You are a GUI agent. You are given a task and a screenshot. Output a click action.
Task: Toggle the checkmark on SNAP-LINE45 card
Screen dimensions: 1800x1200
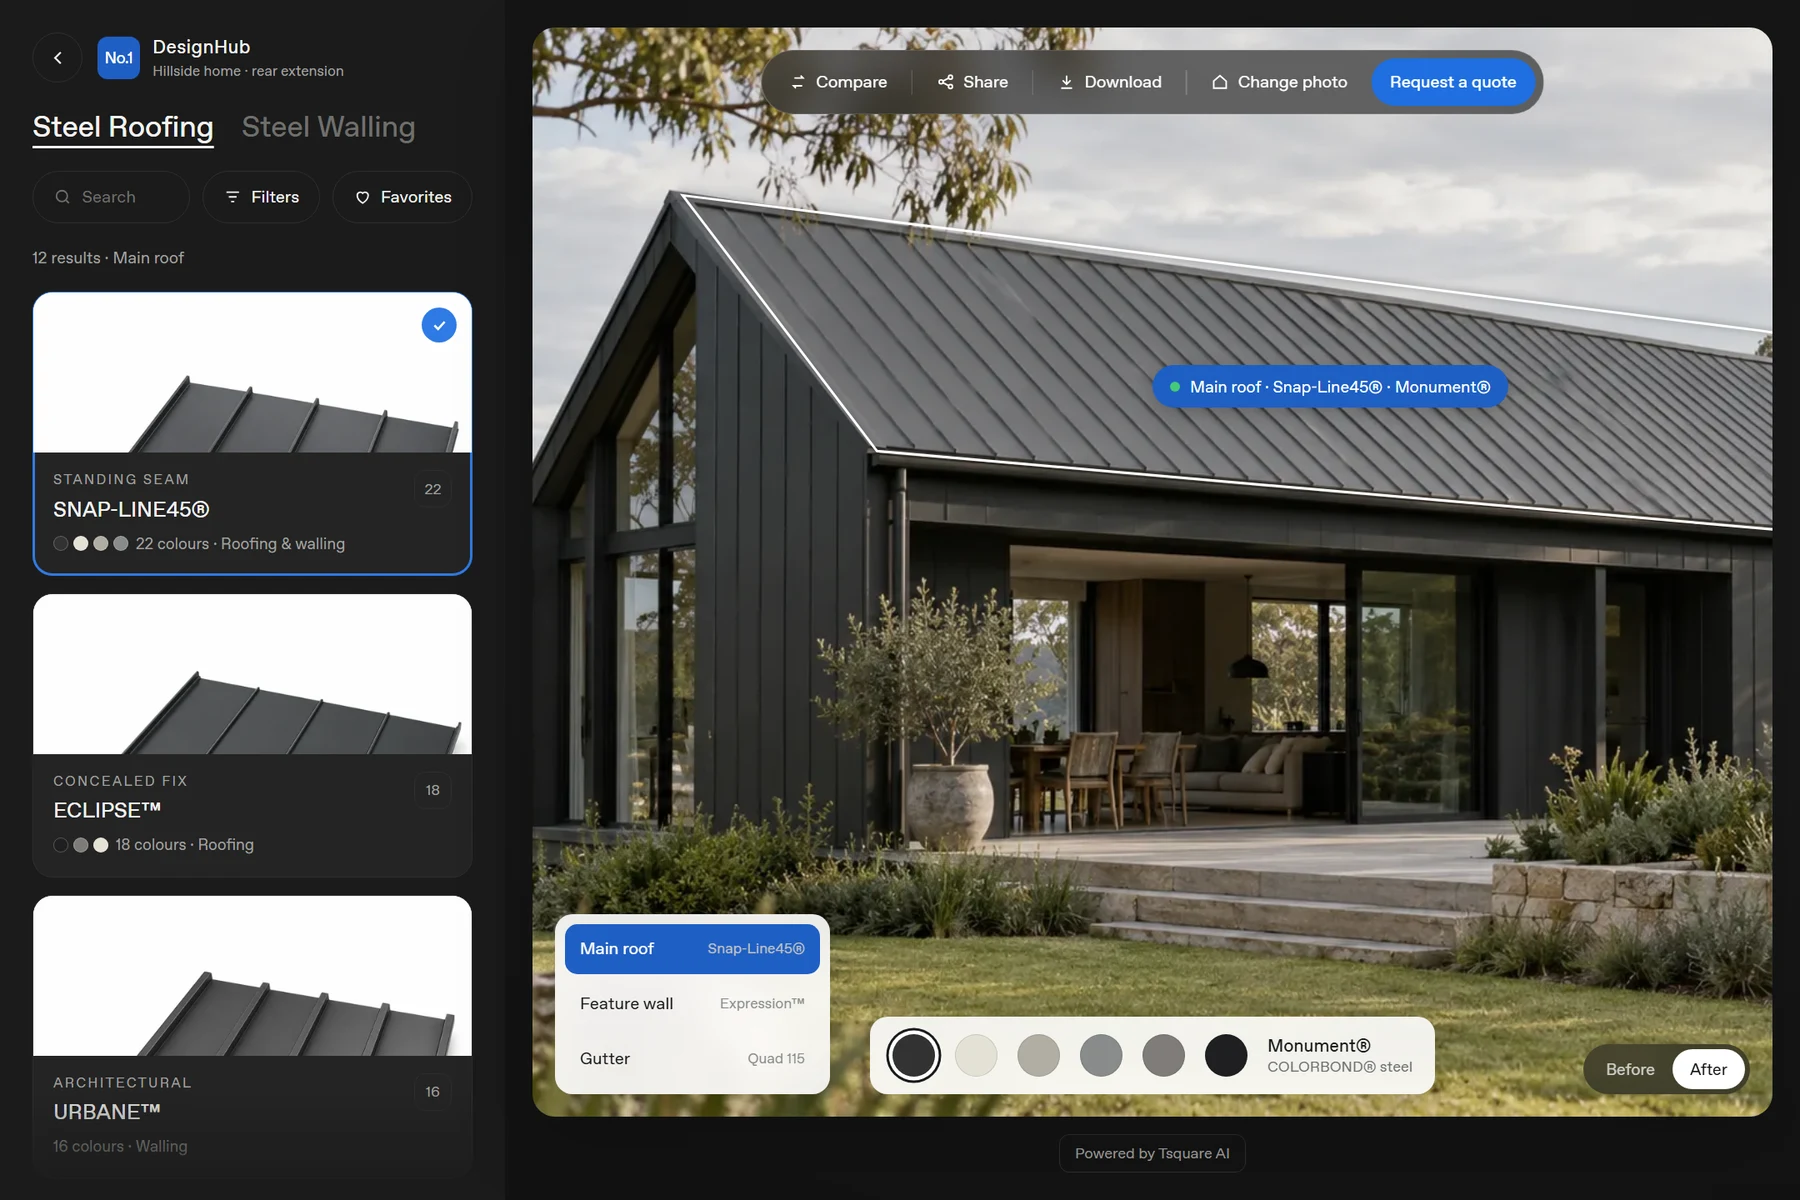point(439,325)
